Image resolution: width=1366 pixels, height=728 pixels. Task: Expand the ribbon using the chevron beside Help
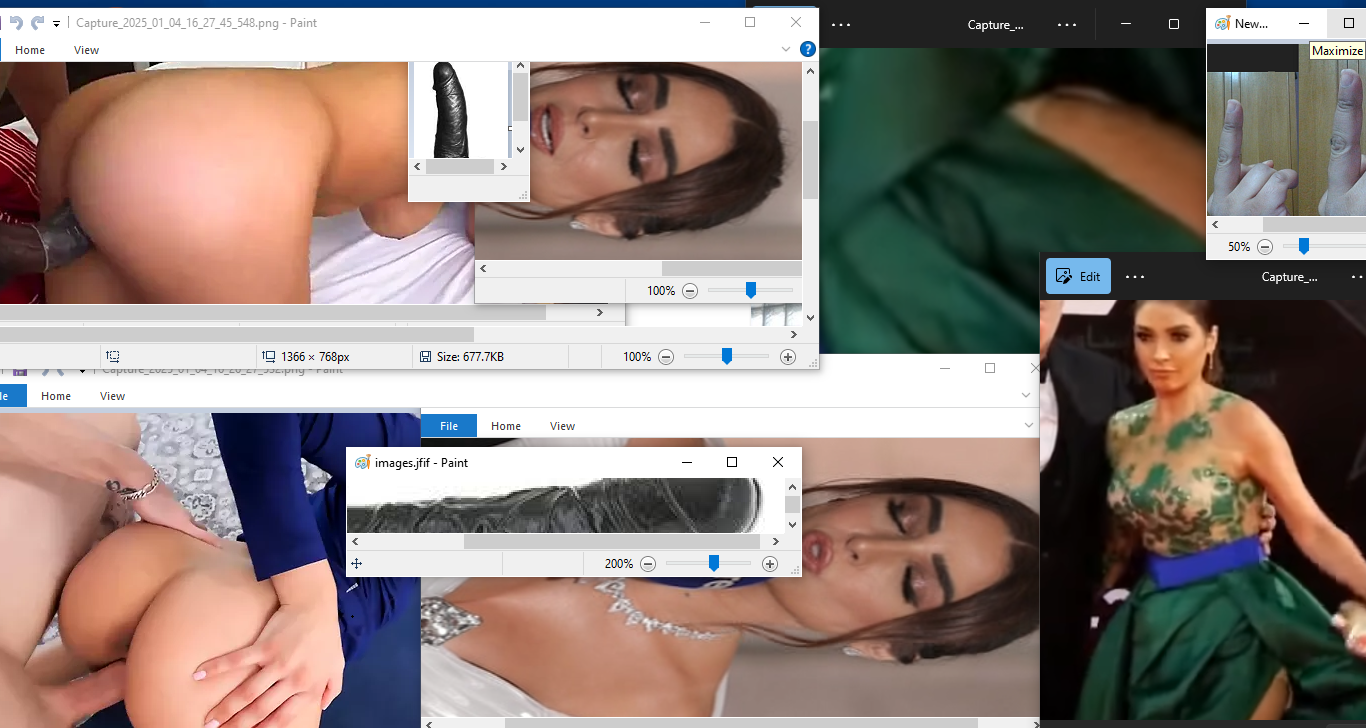(x=786, y=49)
